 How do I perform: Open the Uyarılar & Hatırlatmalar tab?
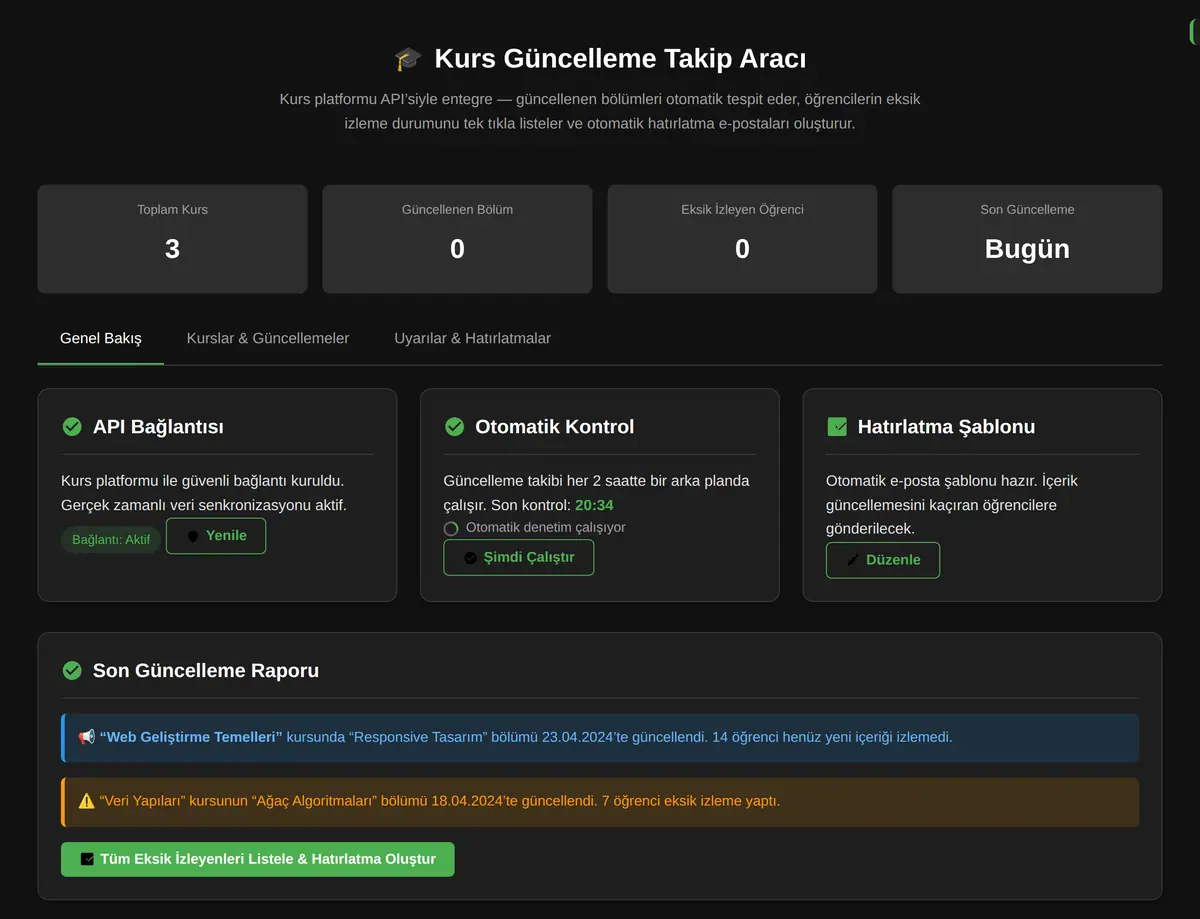tap(473, 338)
